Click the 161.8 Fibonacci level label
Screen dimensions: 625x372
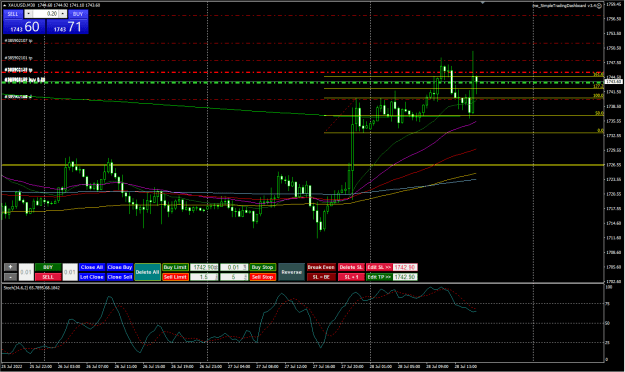[x=598, y=74]
